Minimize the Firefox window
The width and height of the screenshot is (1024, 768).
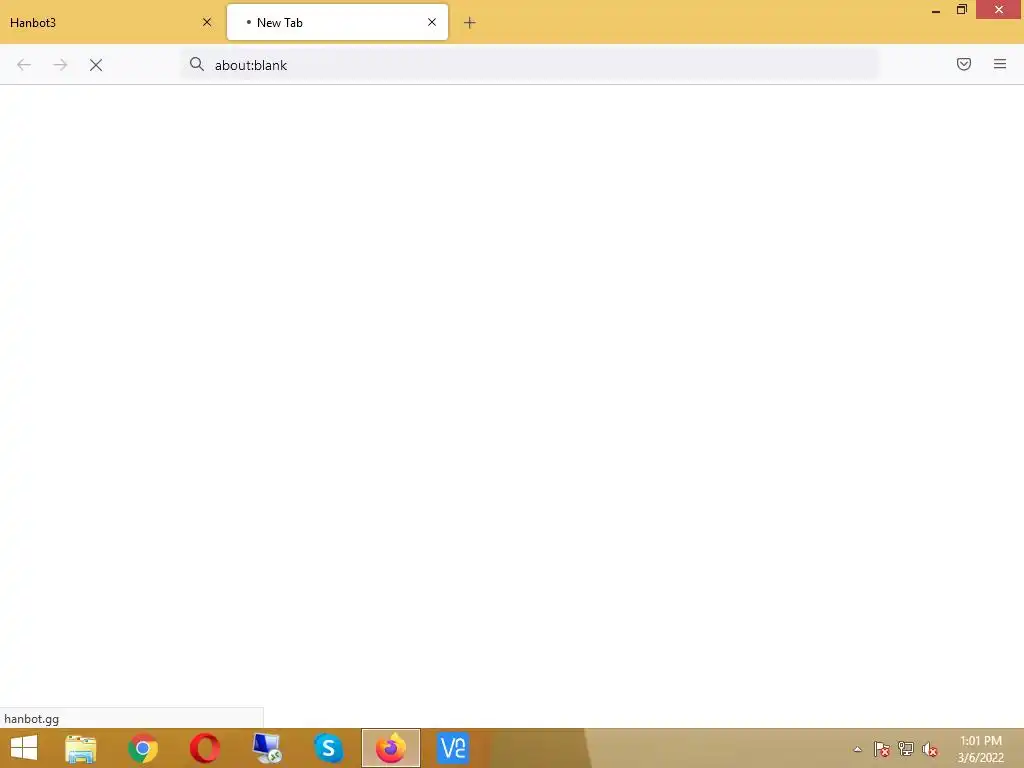coord(936,10)
